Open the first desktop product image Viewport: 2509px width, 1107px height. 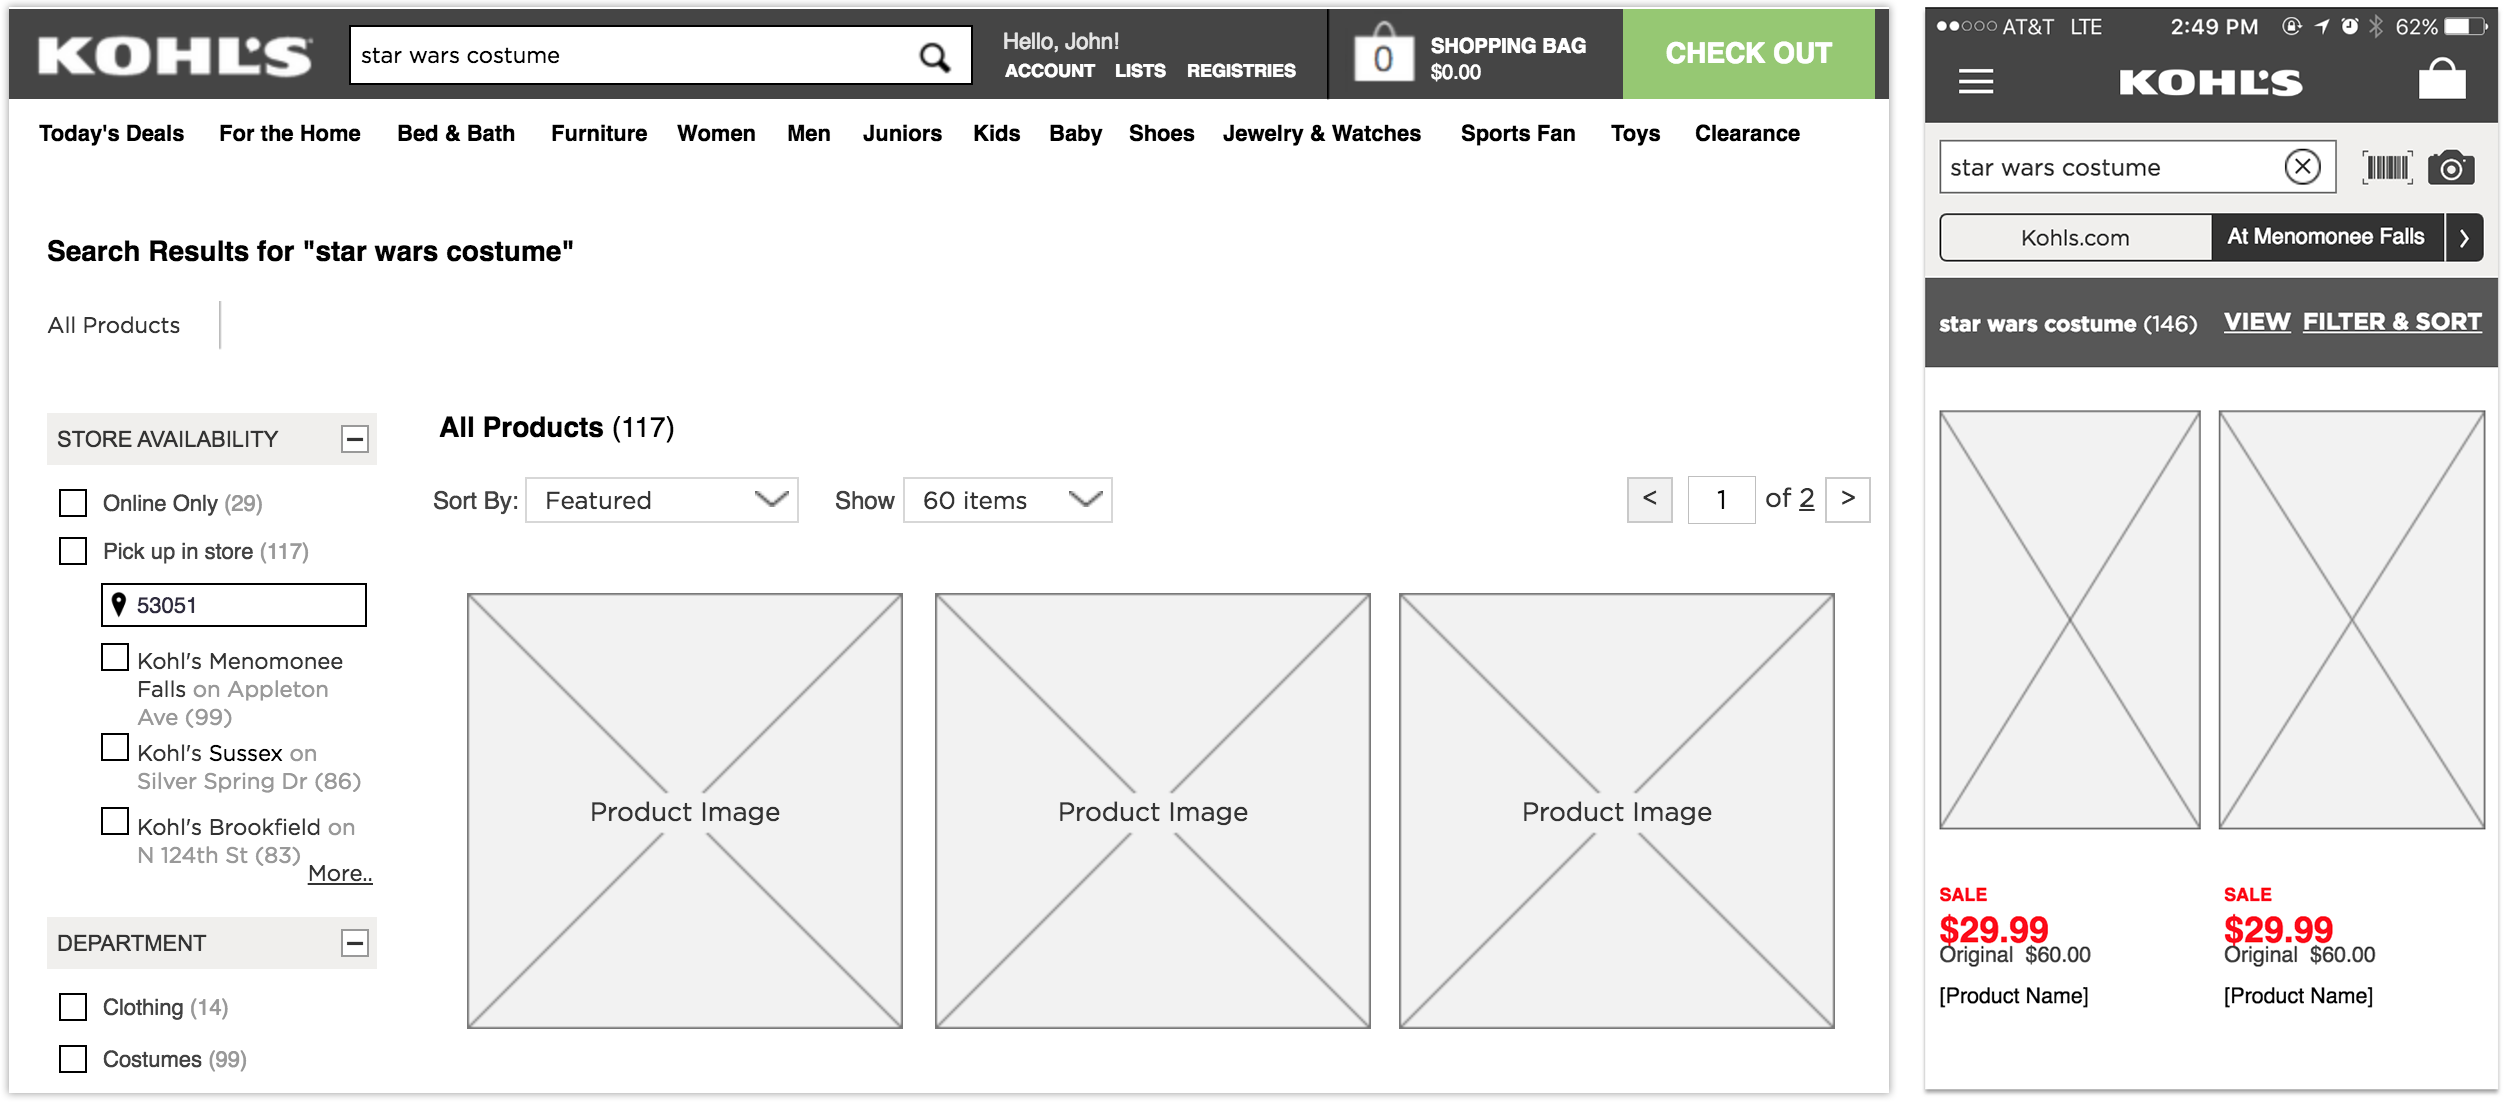(x=685, y=811)
